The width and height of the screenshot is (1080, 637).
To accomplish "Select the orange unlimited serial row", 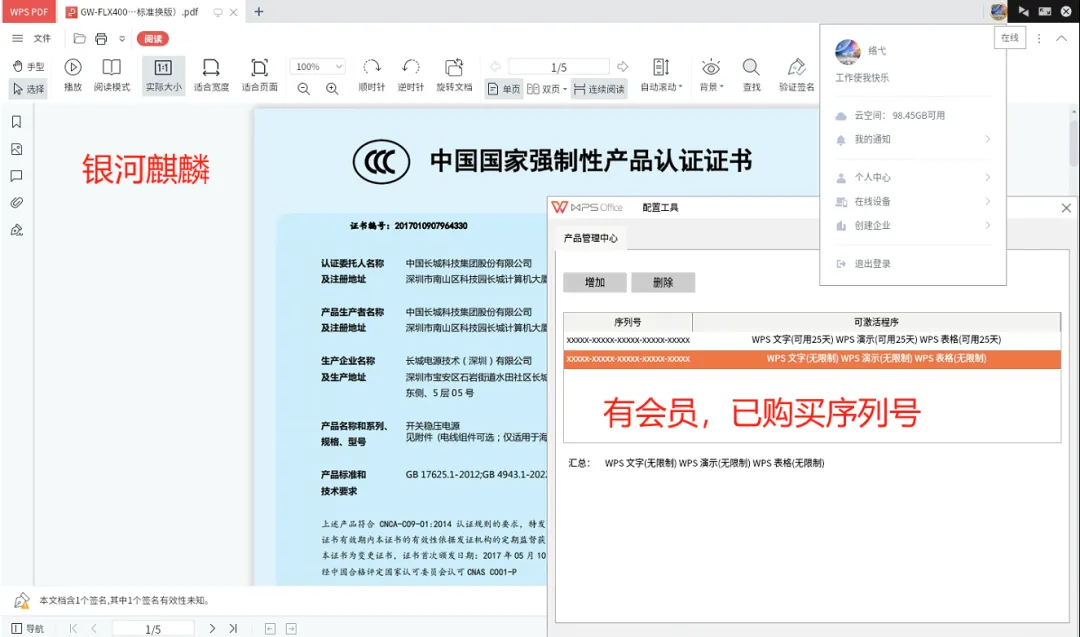I will (812, 359).
